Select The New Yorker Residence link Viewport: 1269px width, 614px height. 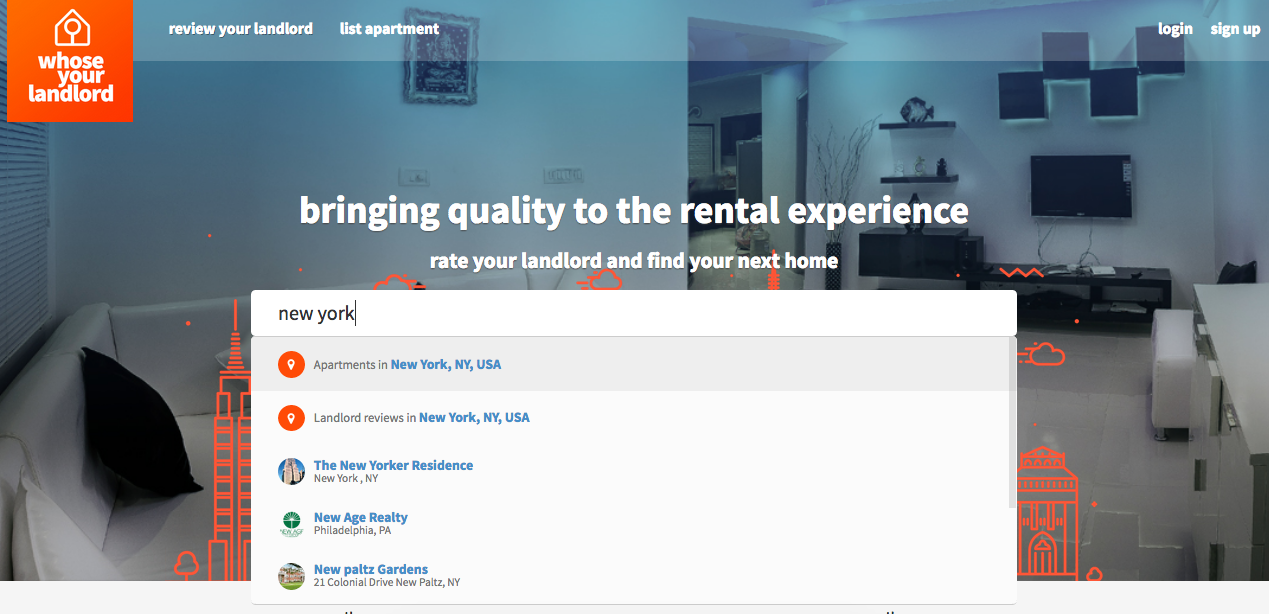coord(393,465)
